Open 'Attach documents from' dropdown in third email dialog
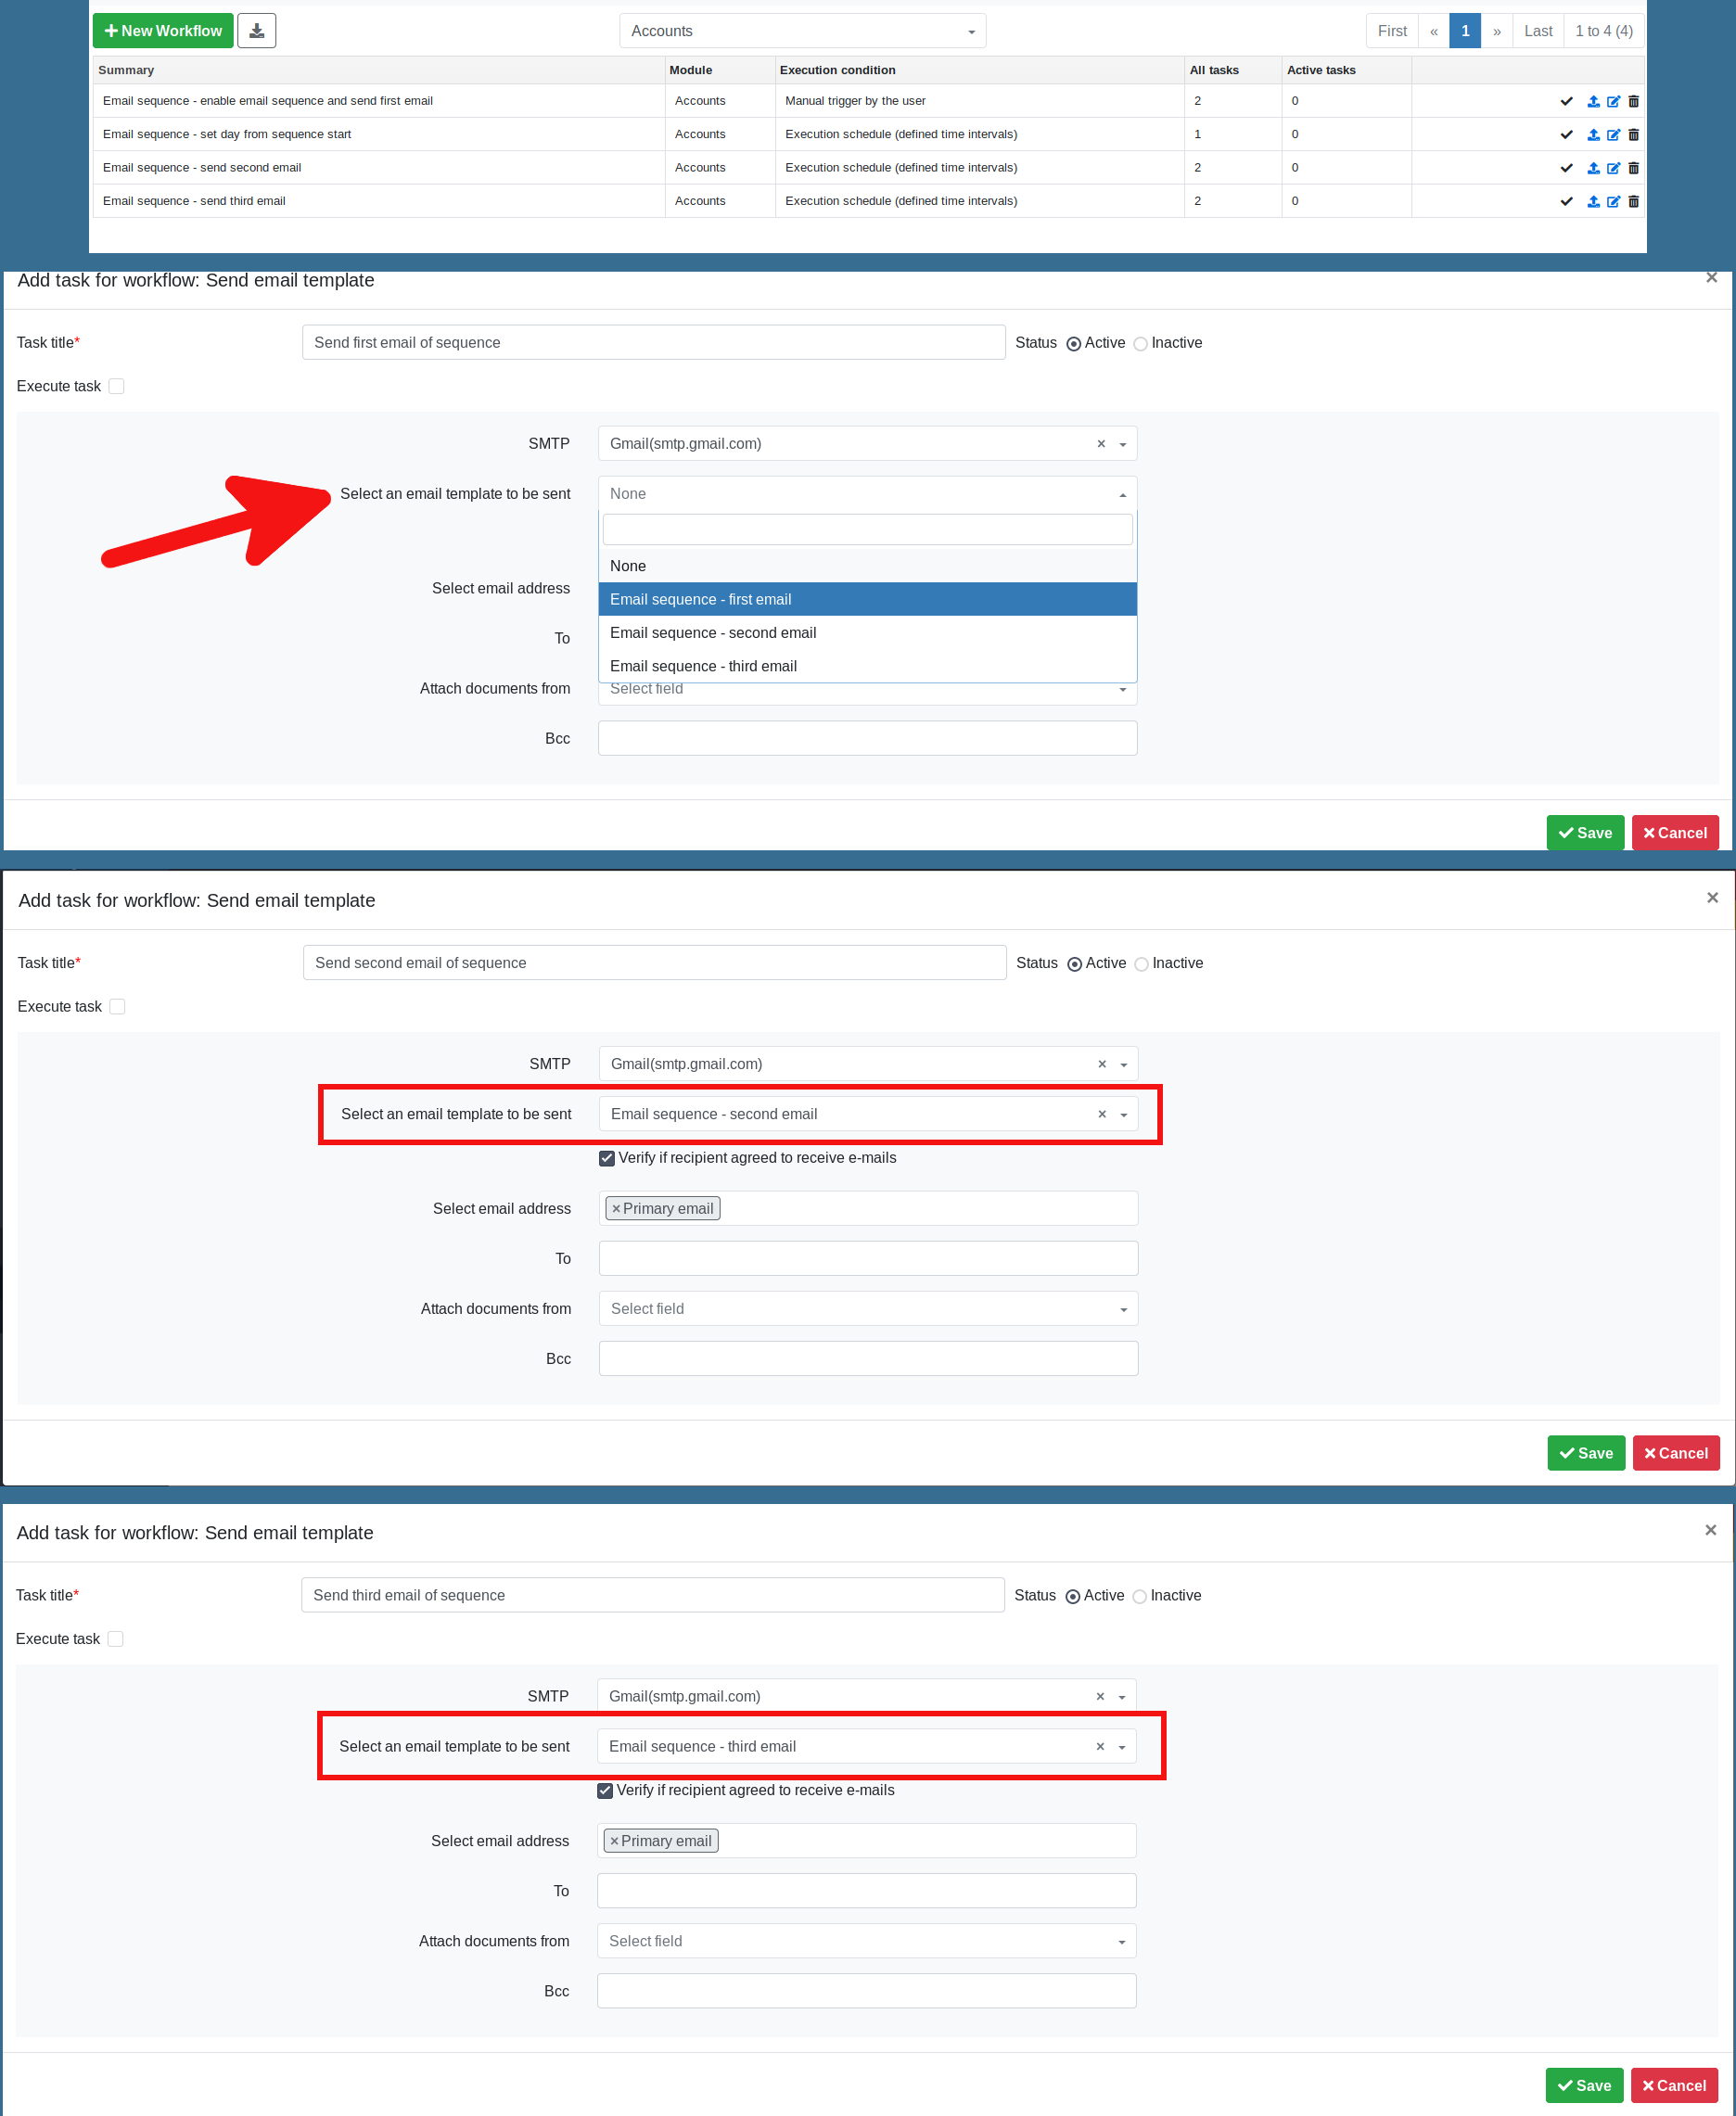 tap(866, 1940)
